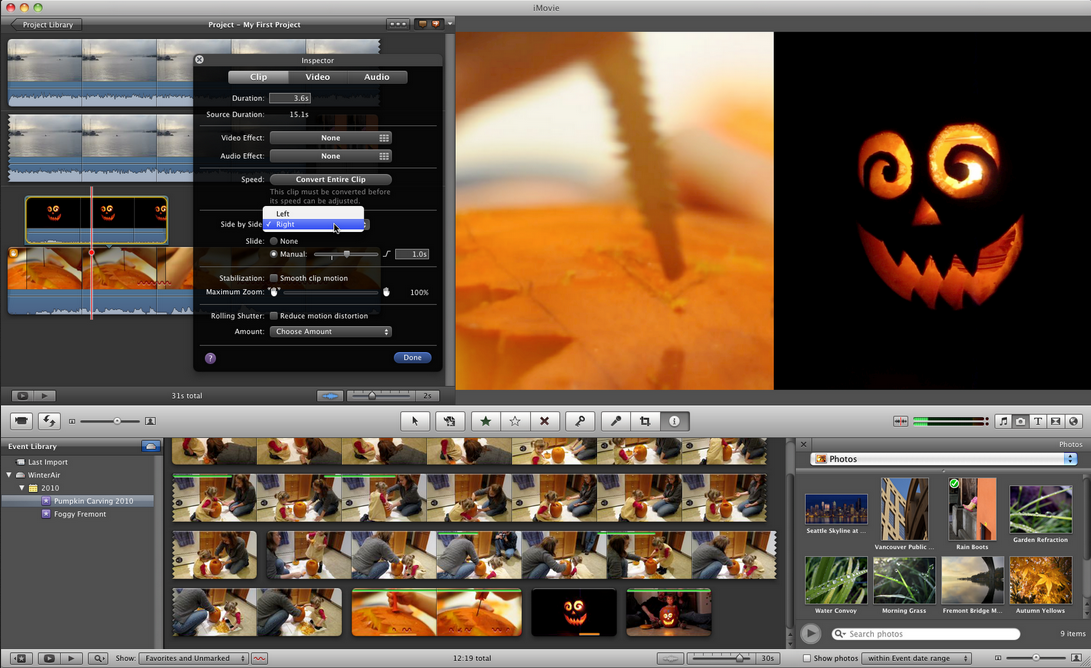This screenshot has height=668, width=1091.
Task: Open the Keywords tool
Action: pyautogui.click(x=579, y=421)
